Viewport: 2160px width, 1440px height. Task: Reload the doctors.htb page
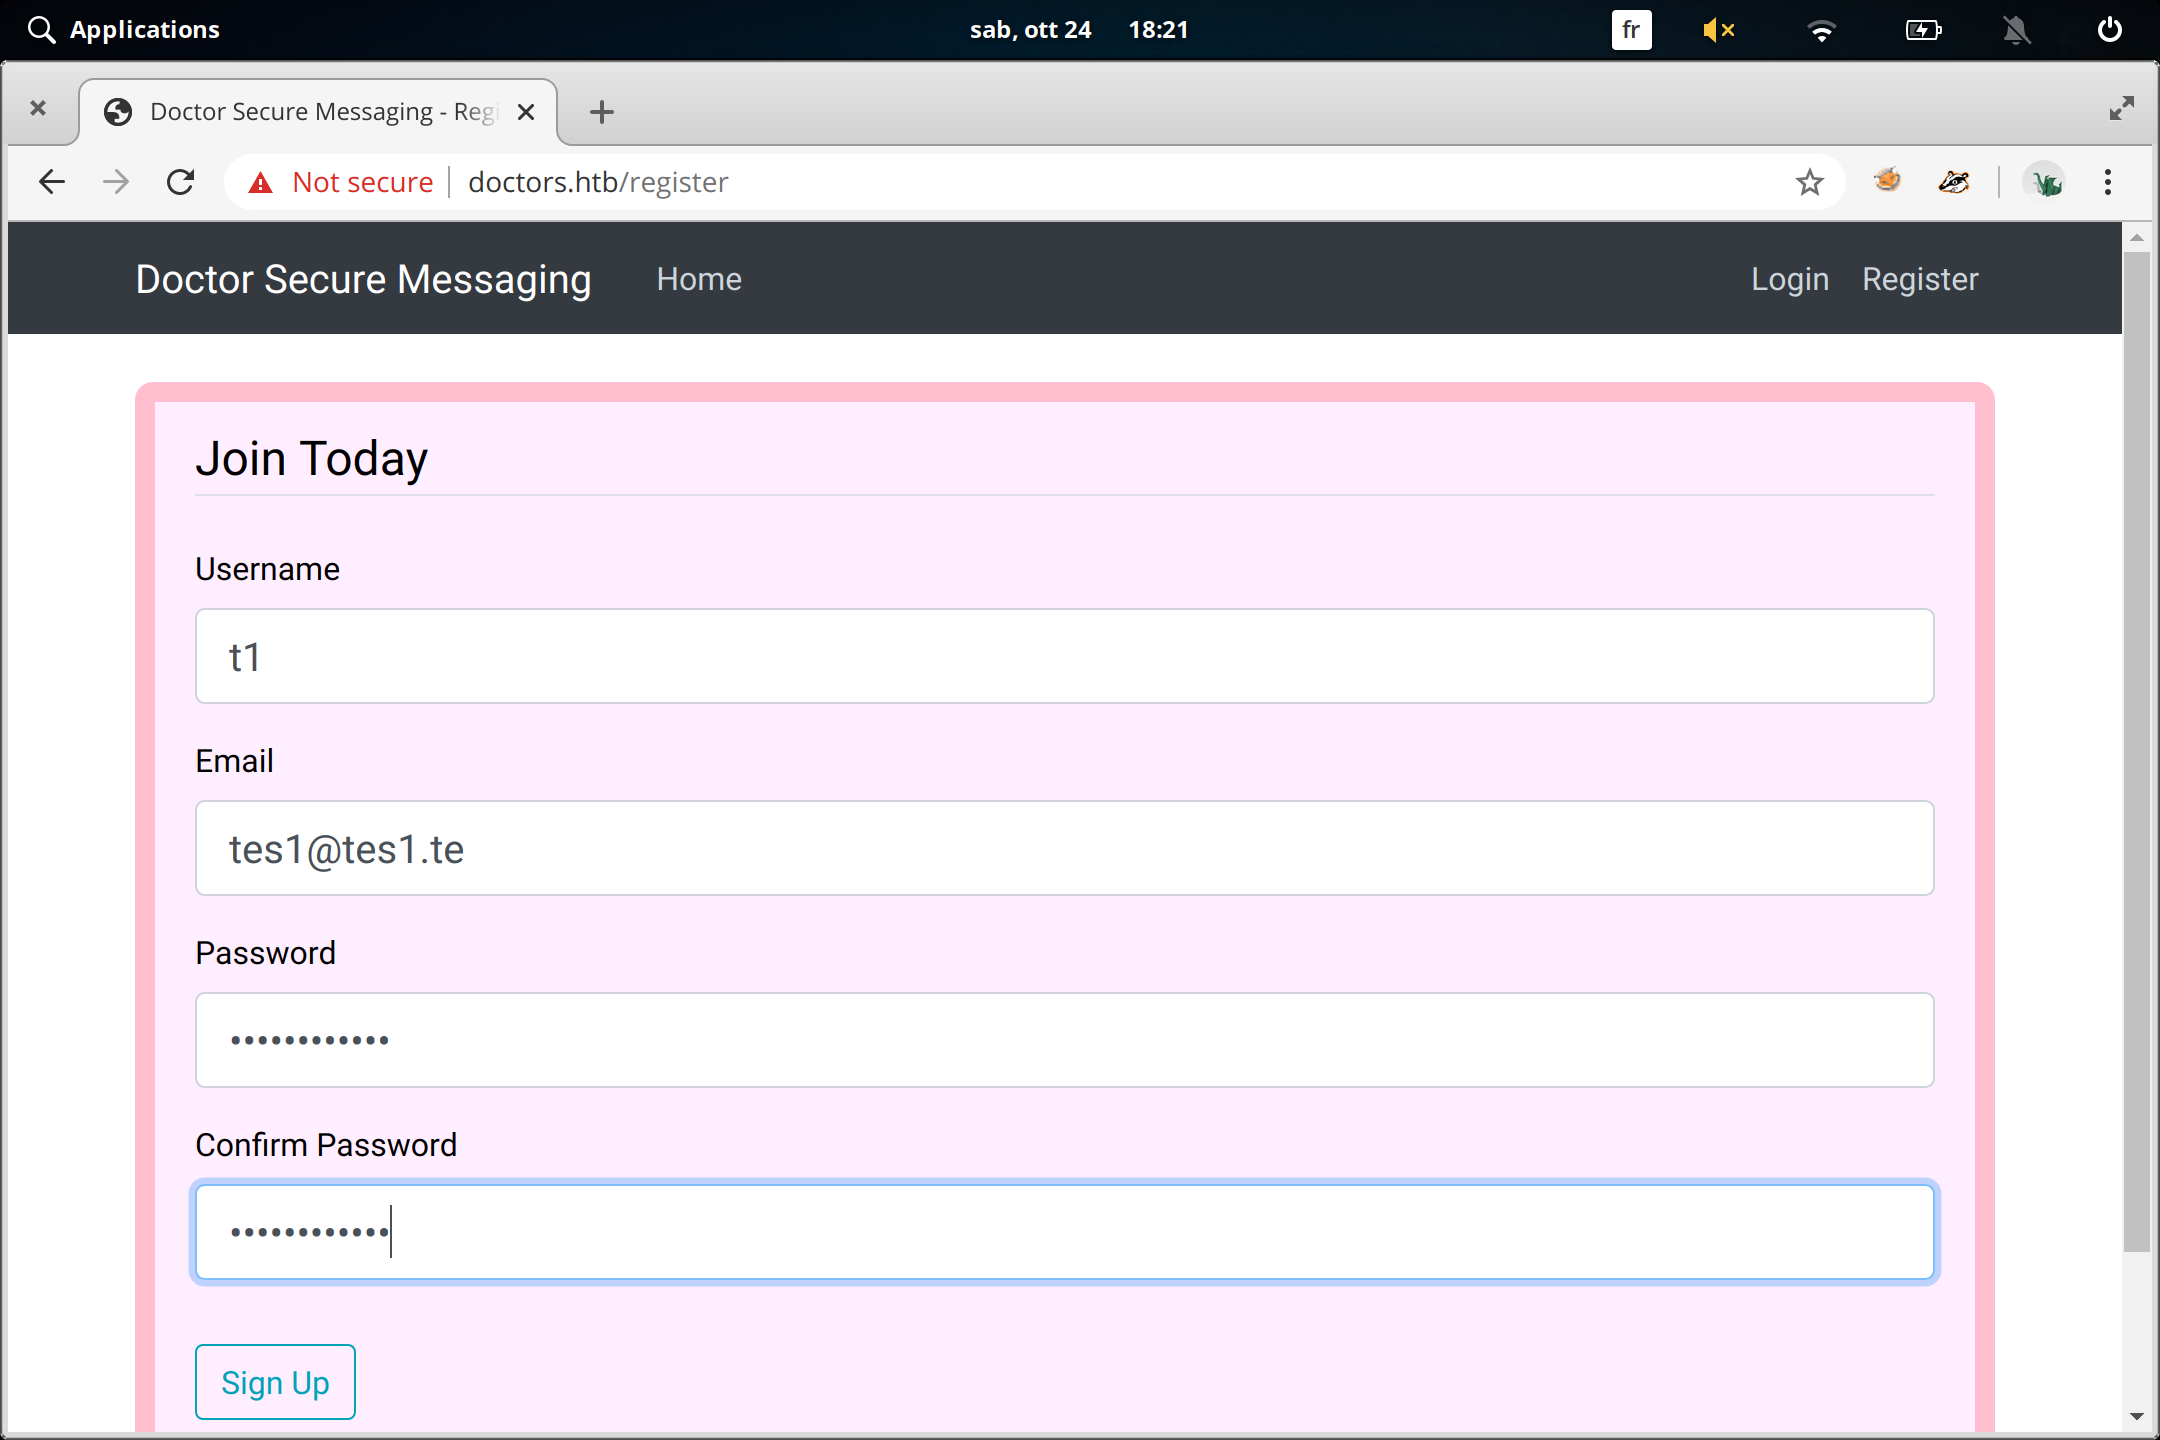180,182
